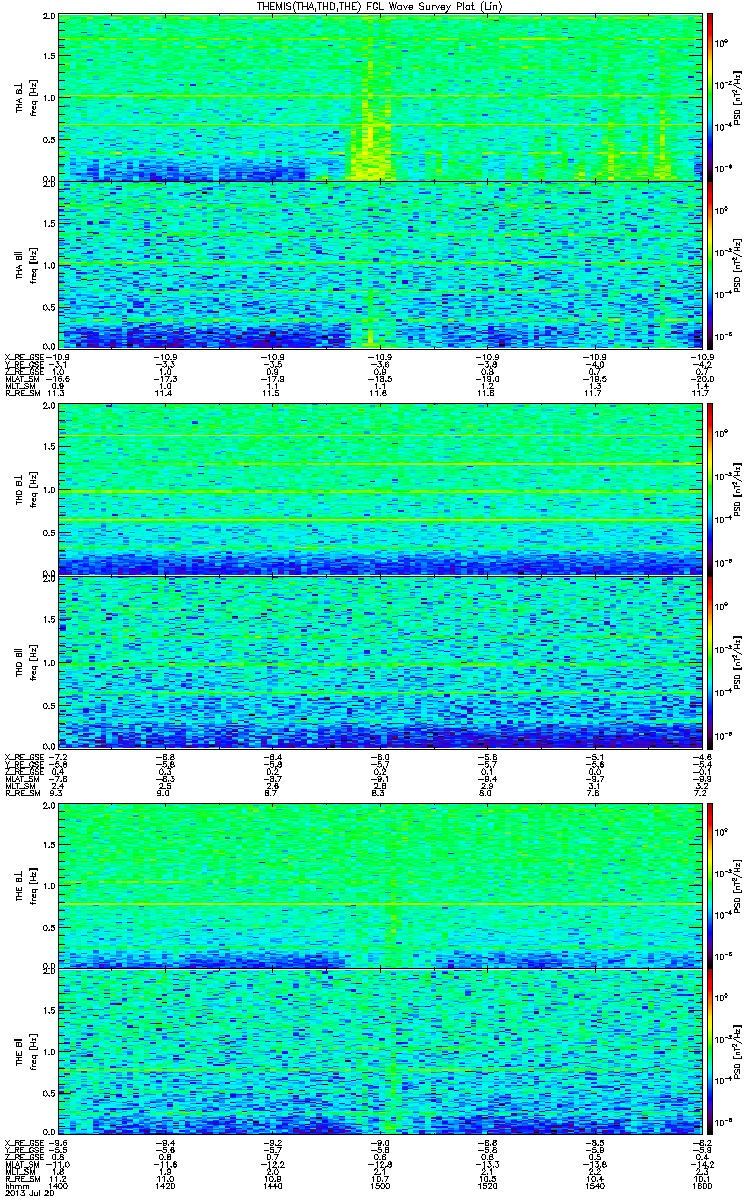750x1200 pixels.
Task: Select the THA B-parallel spectrogram panel
Action: pyautogui.click(x=379, y=263)
